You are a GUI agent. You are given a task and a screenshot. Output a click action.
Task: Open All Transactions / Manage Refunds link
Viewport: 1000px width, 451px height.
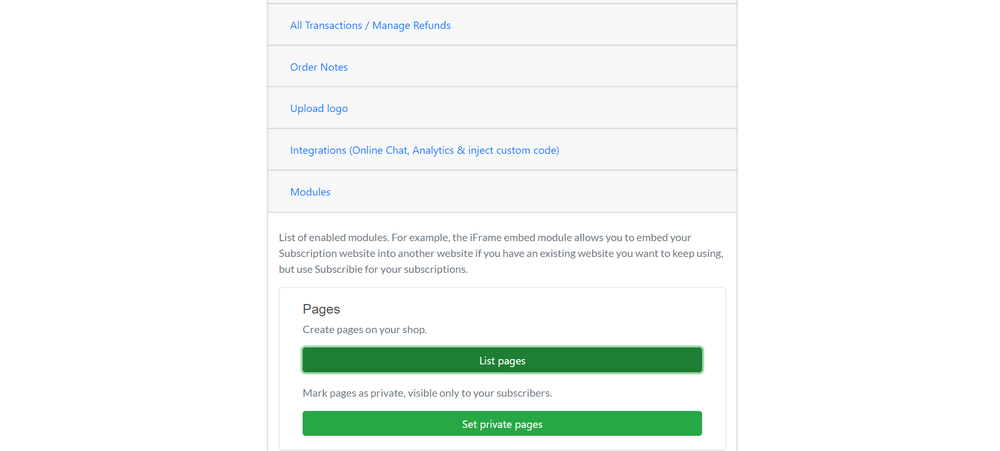pyautogui.click(x=370, y=26)
